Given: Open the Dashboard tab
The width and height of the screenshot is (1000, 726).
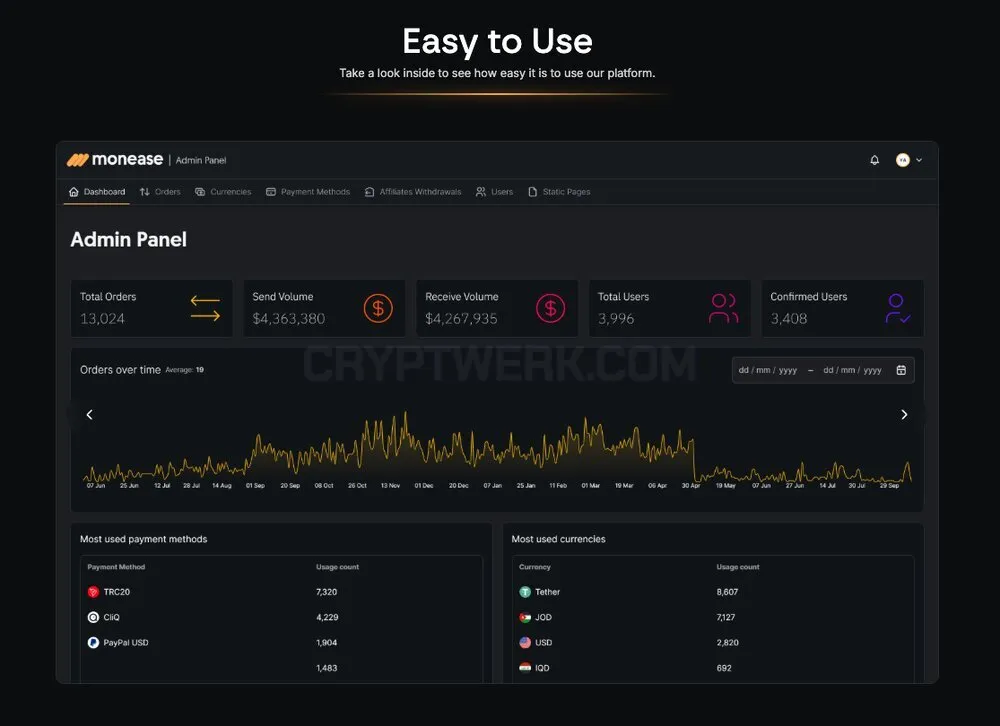Looking at the screenshot, I should coord(97,191).
